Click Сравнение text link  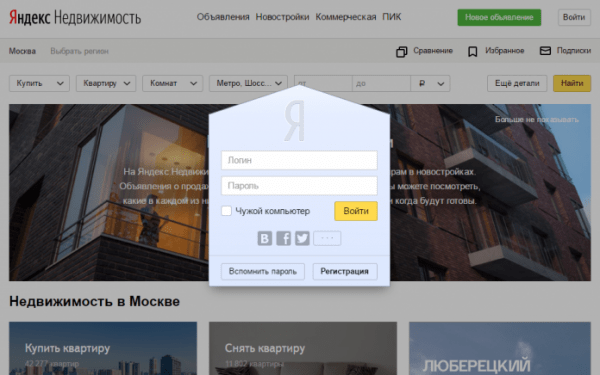click(433, 51)
